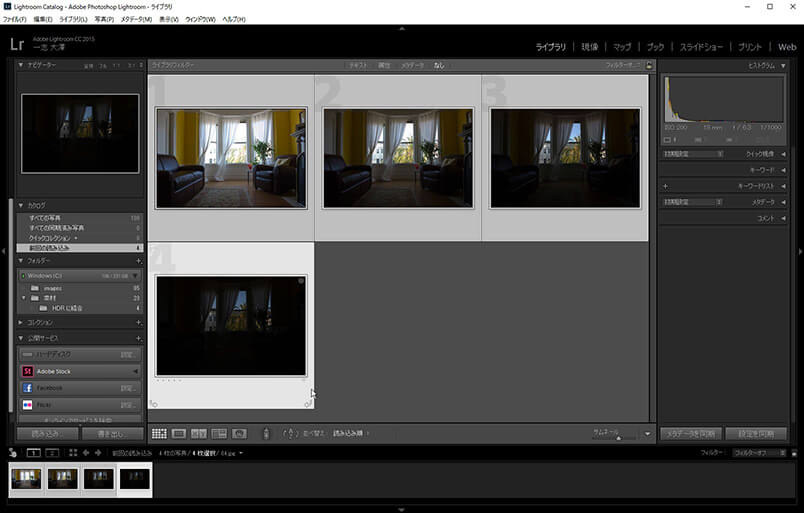Switch to 現像 (Develop) module
The image size is (804, 513).
tap(590, 47)
